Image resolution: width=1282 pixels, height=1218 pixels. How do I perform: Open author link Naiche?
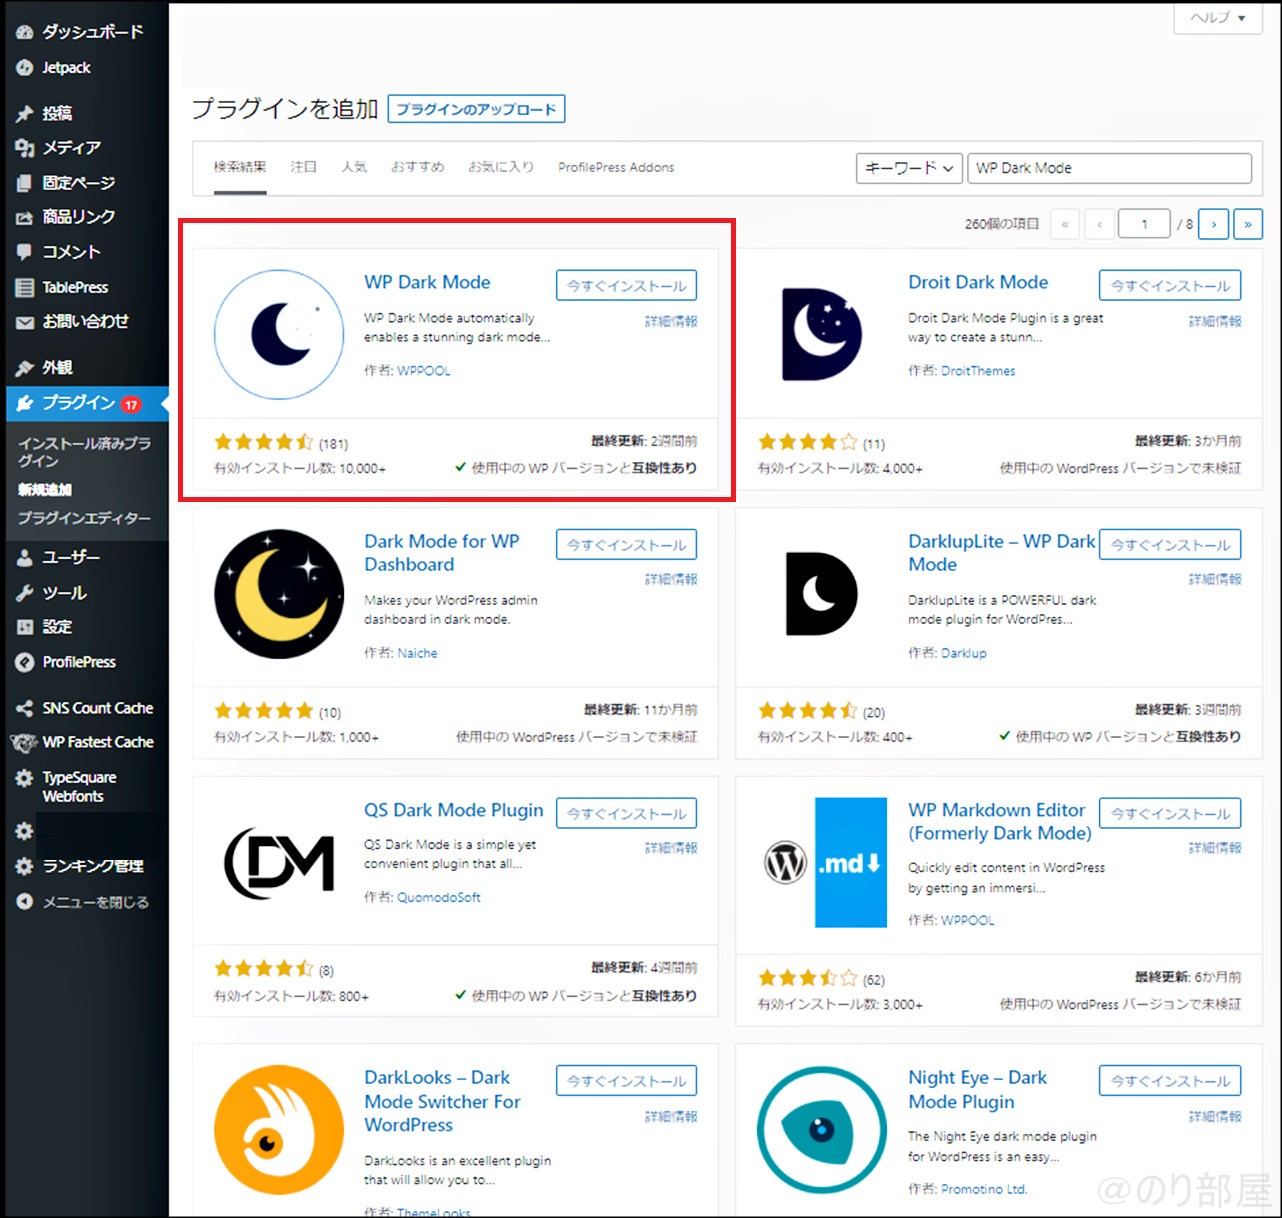click(x=417, y=653)
